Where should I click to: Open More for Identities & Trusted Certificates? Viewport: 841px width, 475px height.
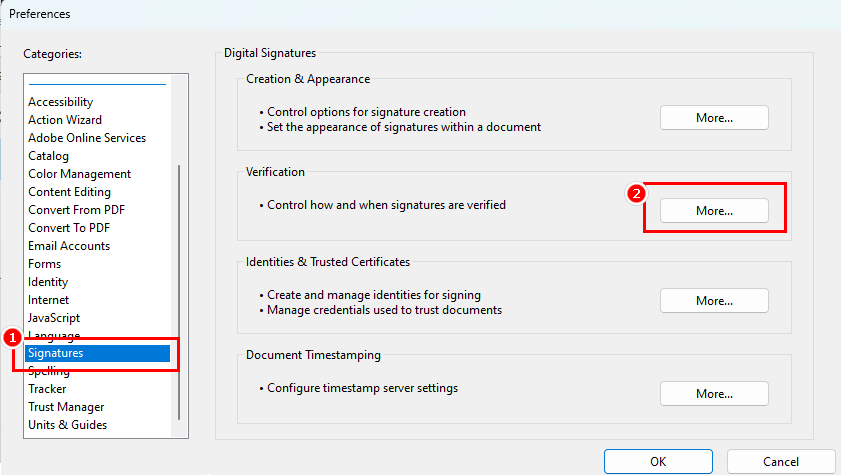714,301
